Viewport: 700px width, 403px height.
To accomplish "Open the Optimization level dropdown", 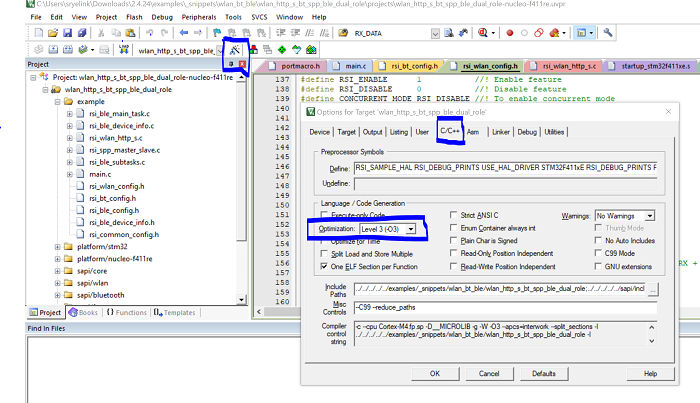I will click(x=410, y=229).
